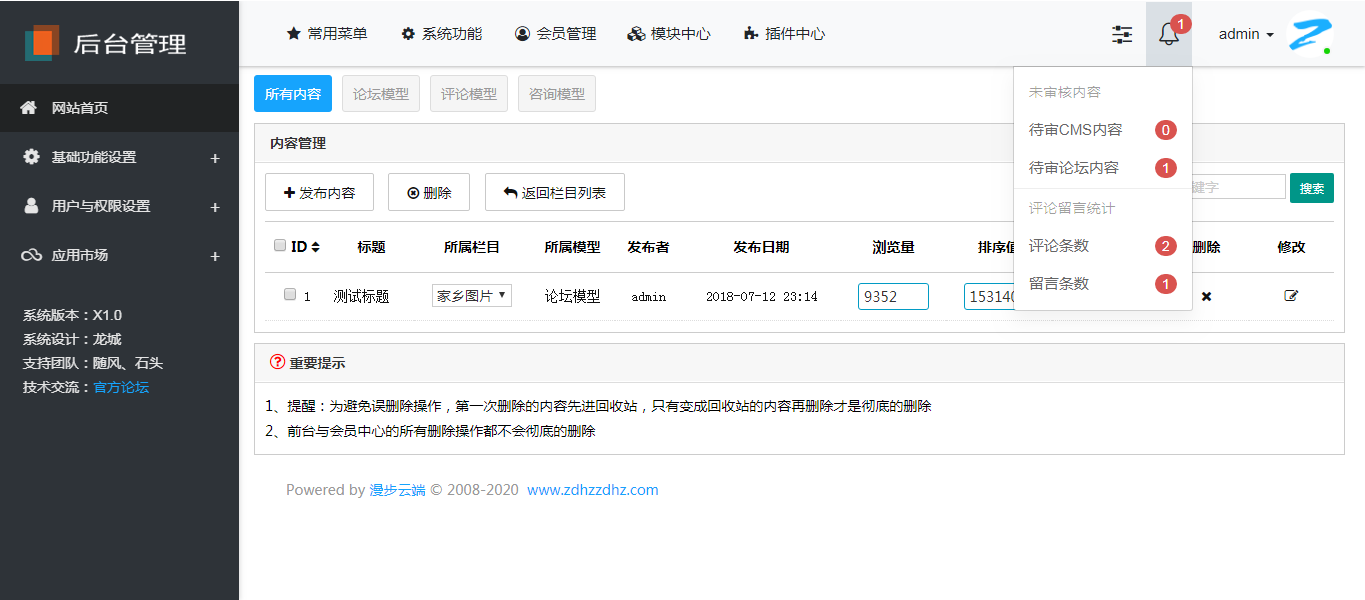Click the notification bell icon
Image resolution: width=1365 pixels, height=600 pixels.
pos(1168,35)
